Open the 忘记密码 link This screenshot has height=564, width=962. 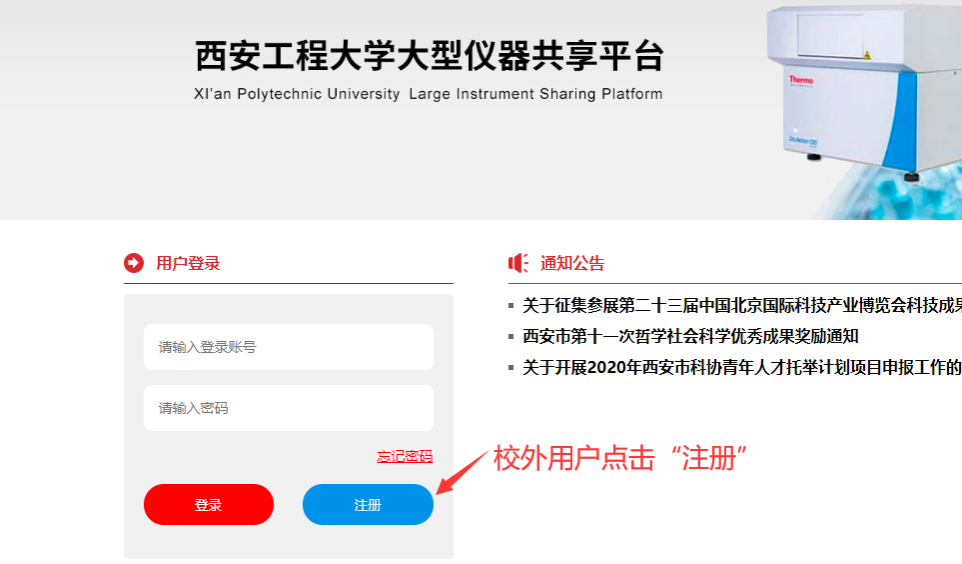[x=404, y=456]
